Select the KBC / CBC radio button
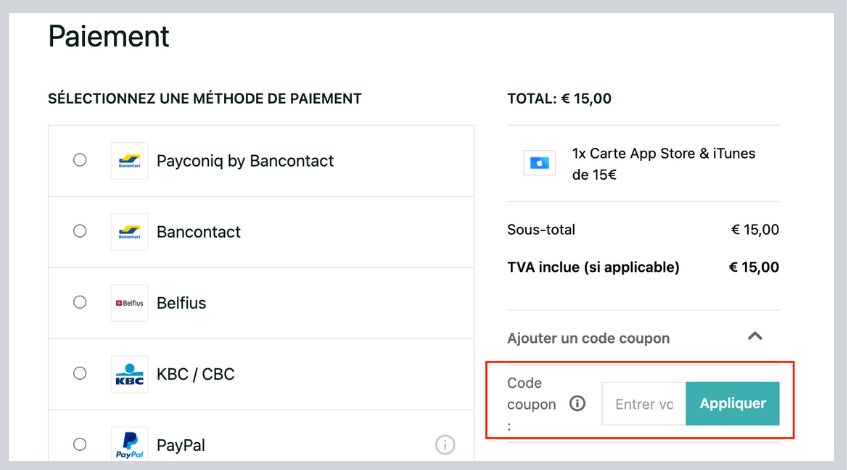 [x=80, y=373]
